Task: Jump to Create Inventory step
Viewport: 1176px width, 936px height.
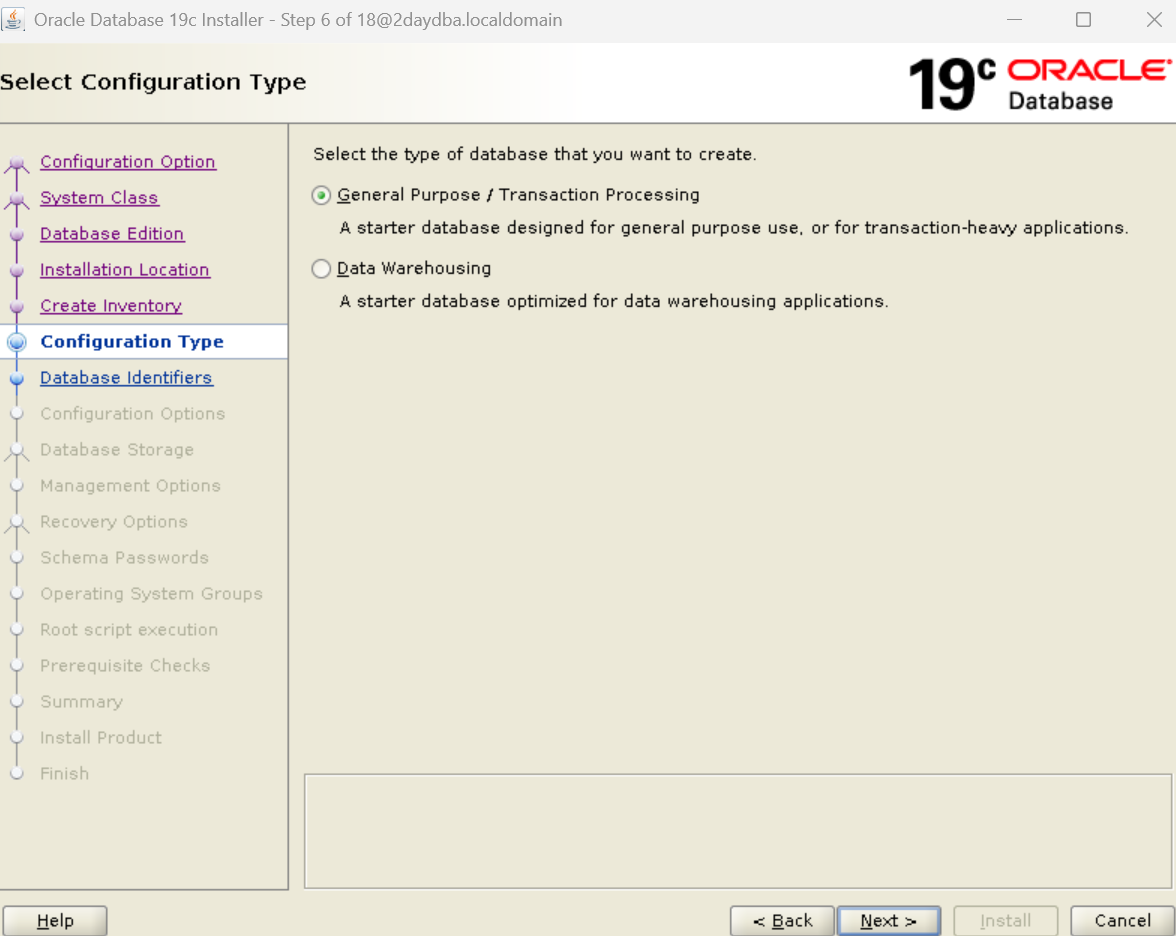Action: [x=111, y=305]
